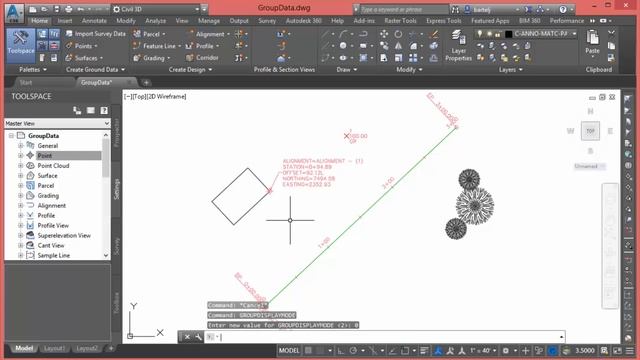Toggle MODEL space button in status bar
The width and height of the screenshot is (640, 360).
coord(289,351)
